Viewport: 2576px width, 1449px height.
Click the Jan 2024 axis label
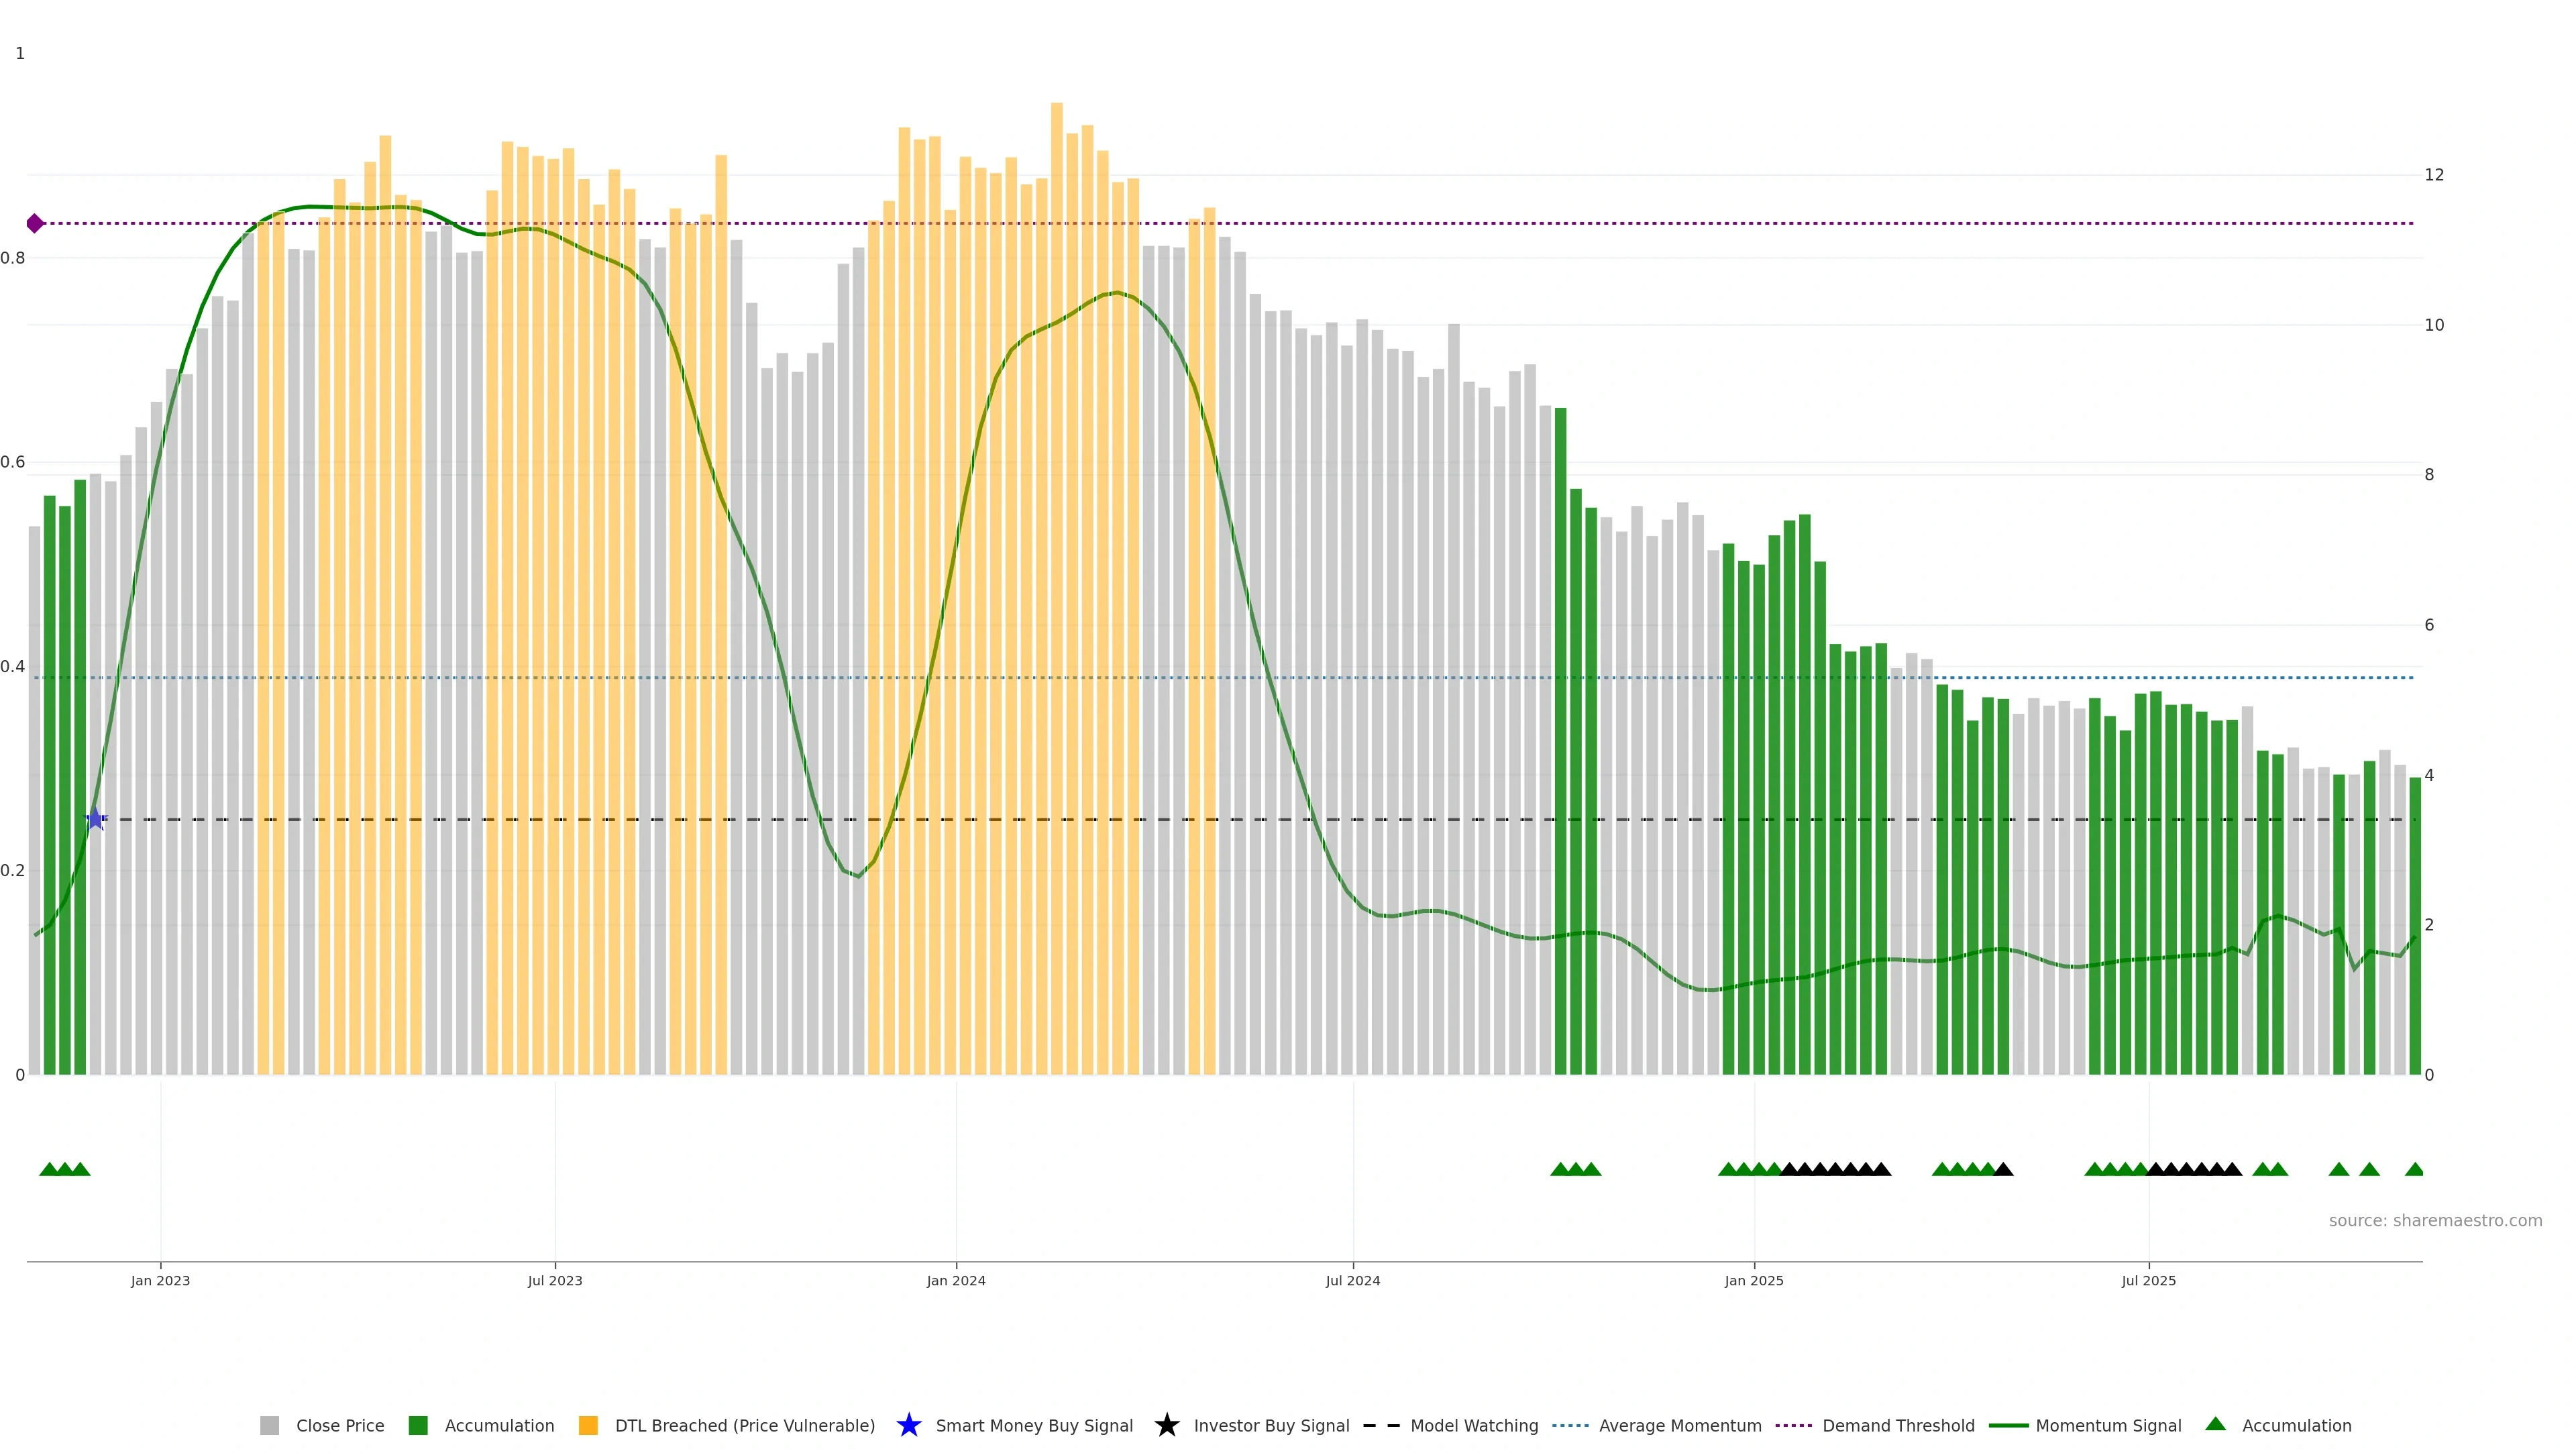click(955, 1280)
